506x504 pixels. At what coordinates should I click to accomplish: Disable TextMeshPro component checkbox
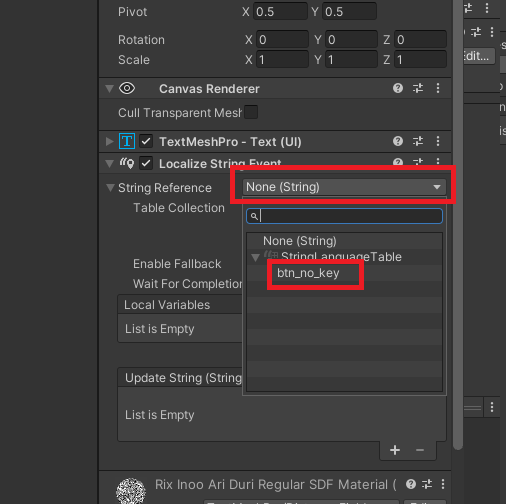click(x=146, y=141)
